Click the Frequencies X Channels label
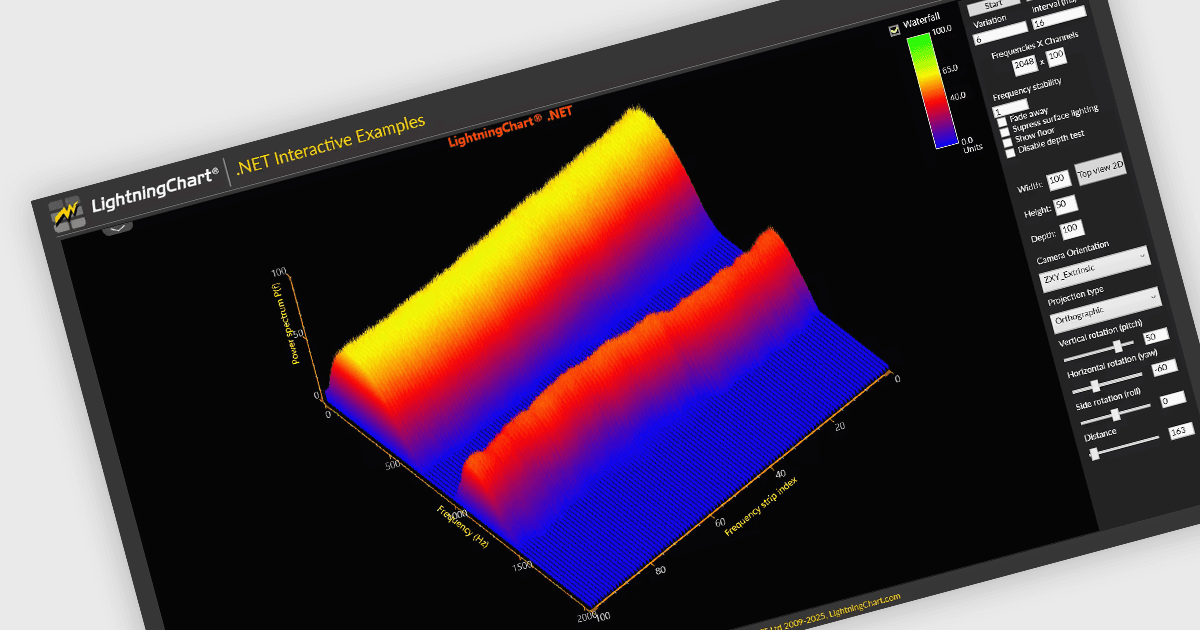This screenshot has width=1200, height=630. click(x=1034, y=45)
